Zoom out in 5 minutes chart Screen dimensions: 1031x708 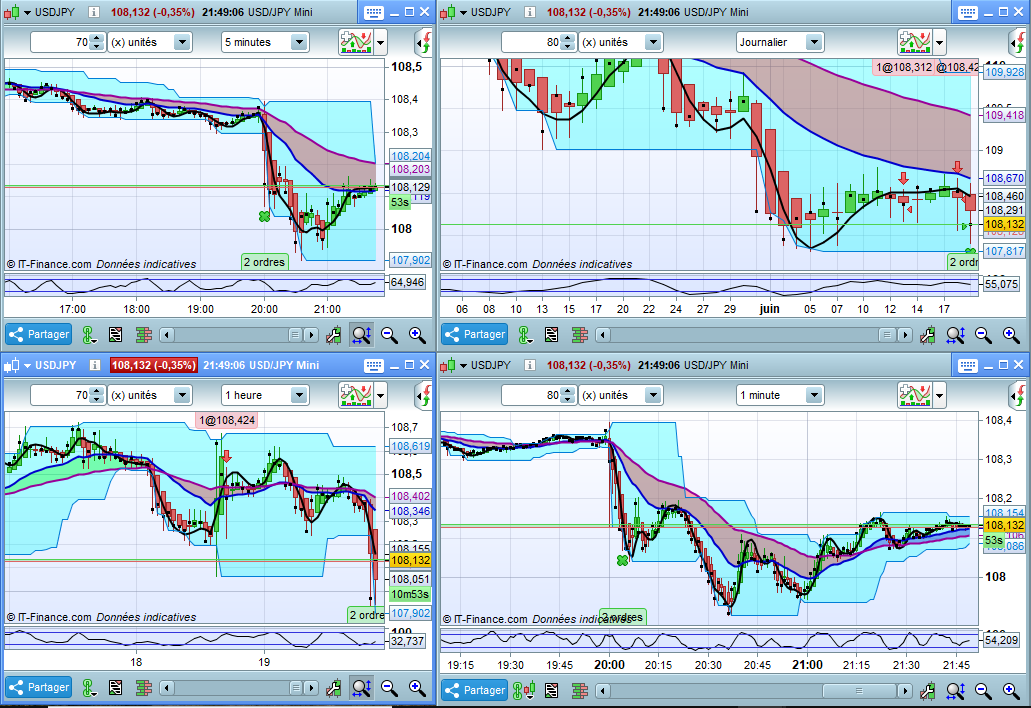pos(389,335)
